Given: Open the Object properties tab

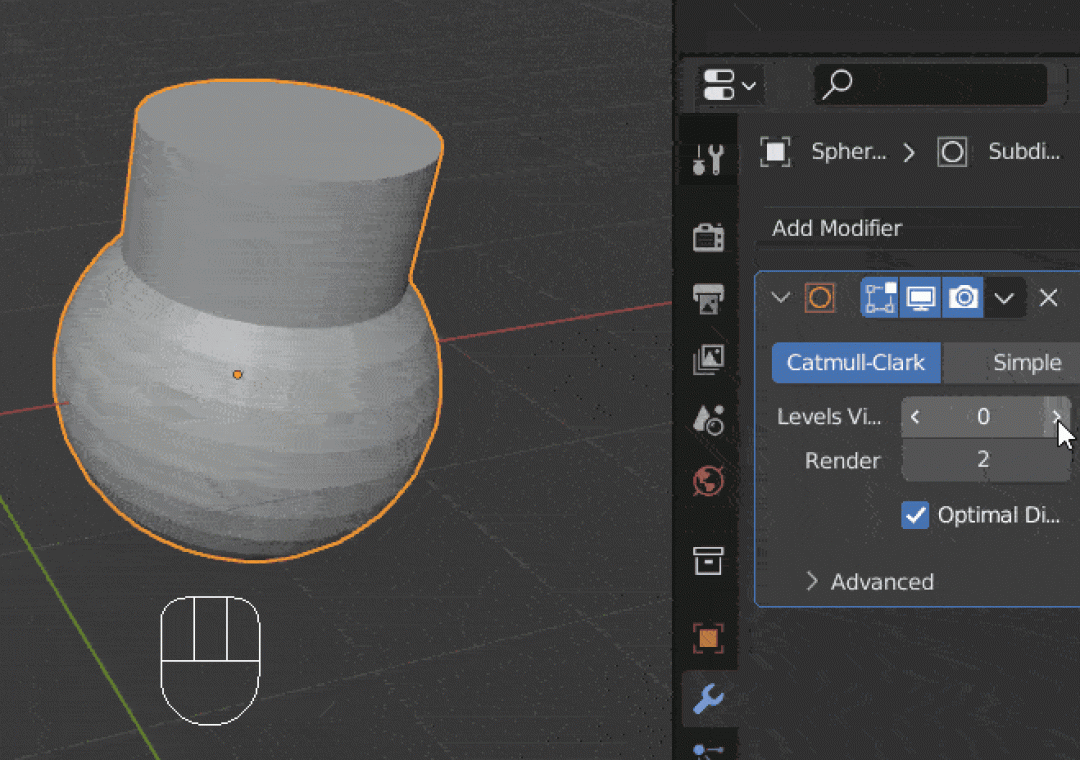Looking at the screenshot, I should tap(708, 637).
